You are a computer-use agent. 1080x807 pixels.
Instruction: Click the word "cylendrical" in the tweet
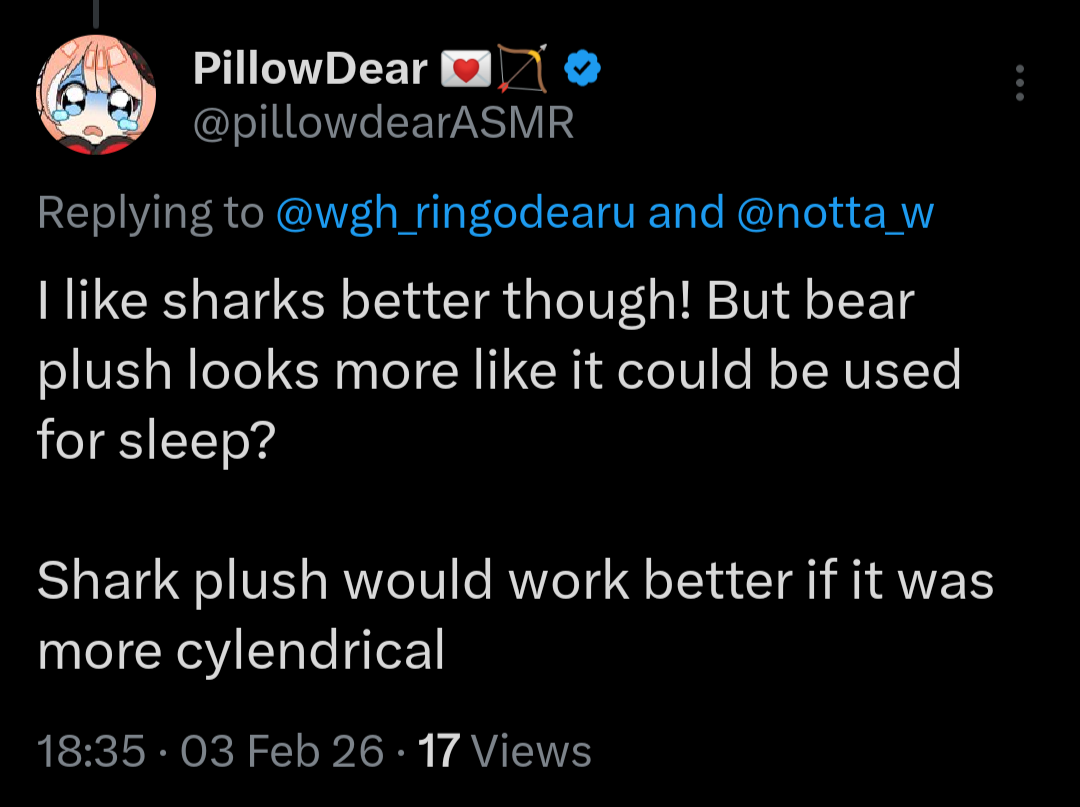pyautogui.click(x=310, y=651)
